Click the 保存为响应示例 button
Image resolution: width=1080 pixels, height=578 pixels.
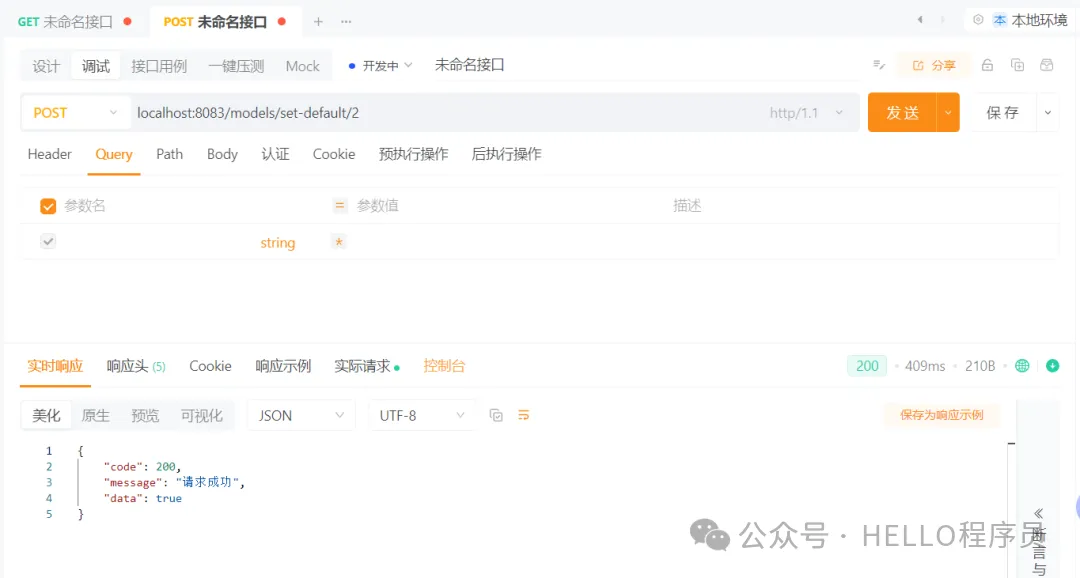coord(941,414)
